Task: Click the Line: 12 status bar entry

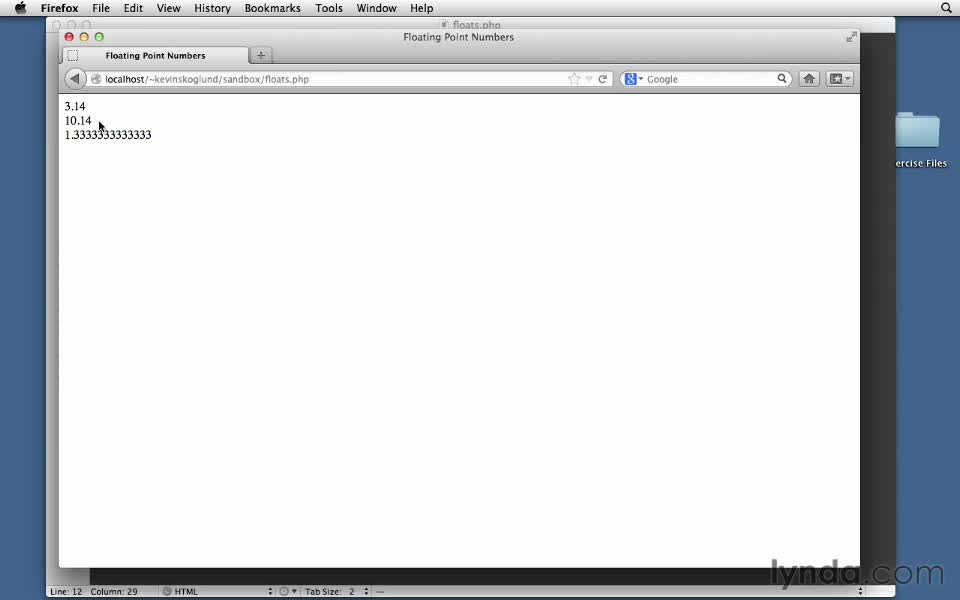Action: 66,591
